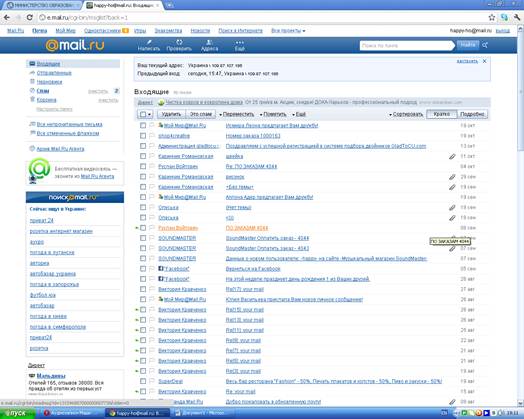Open the Номер заказа 1000183 message

pyautogui.click(x=253, y=136)
